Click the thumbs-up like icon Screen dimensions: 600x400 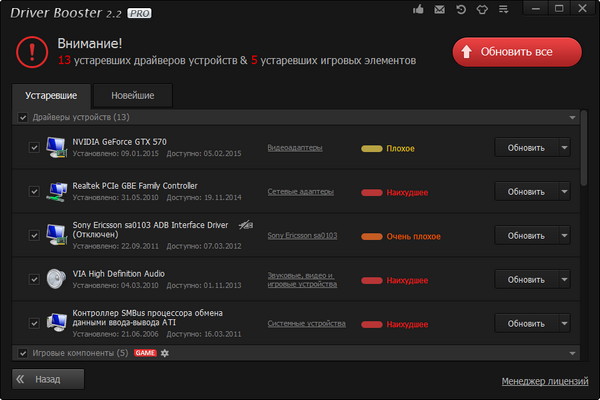418,9
